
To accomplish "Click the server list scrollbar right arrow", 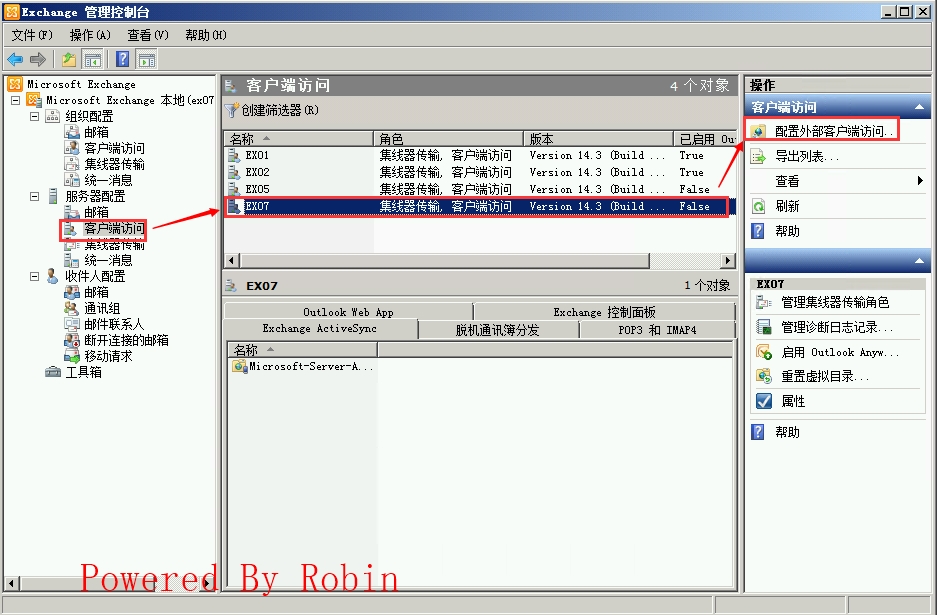I will click(x=728, y=261).
